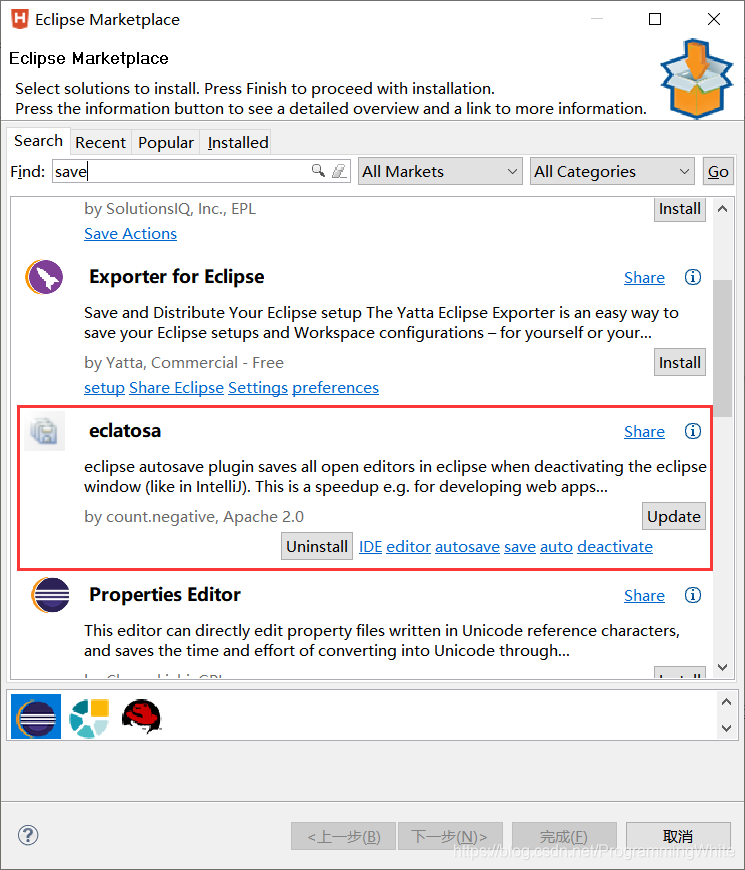Image resolution: width=745 pixels, height=870 pixels.
Task: Click the search magnifier icon in Find field
Action: (x=318, y=170)
